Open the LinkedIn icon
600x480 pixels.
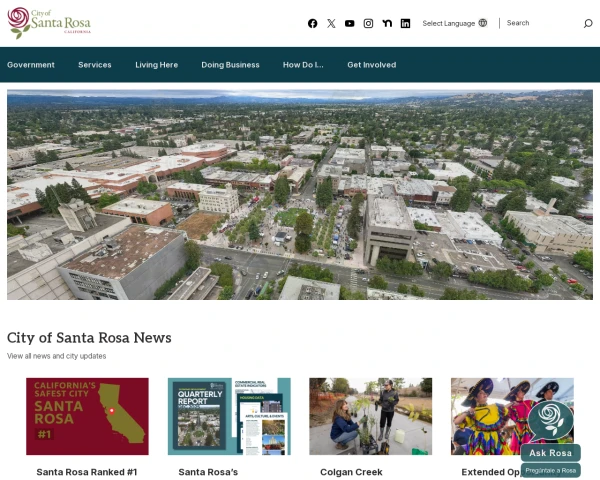click(405, 23)
